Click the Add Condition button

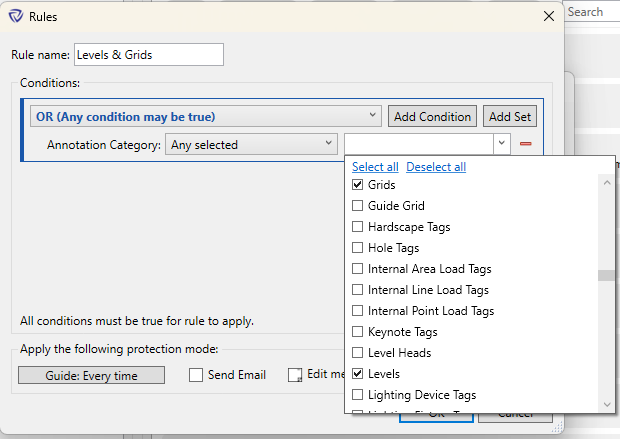pos(432,116)
